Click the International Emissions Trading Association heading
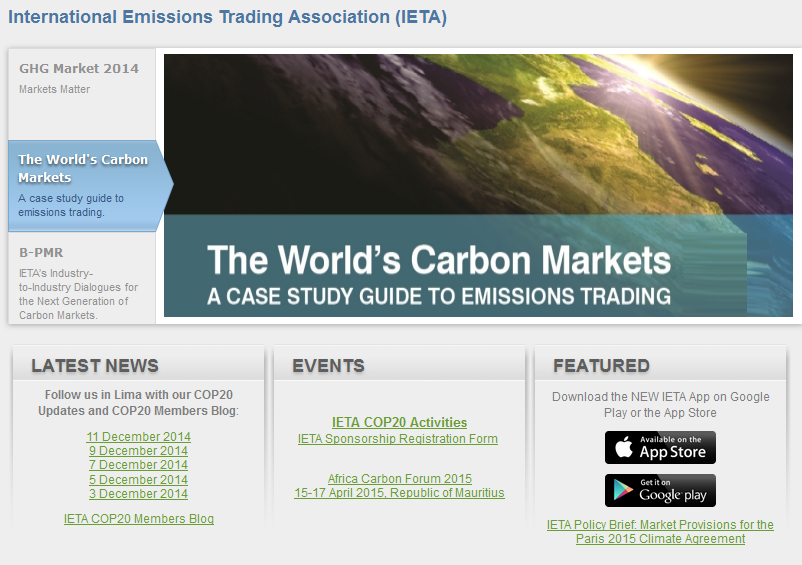The width and height of the screenshot is (802, 565). 227,17
